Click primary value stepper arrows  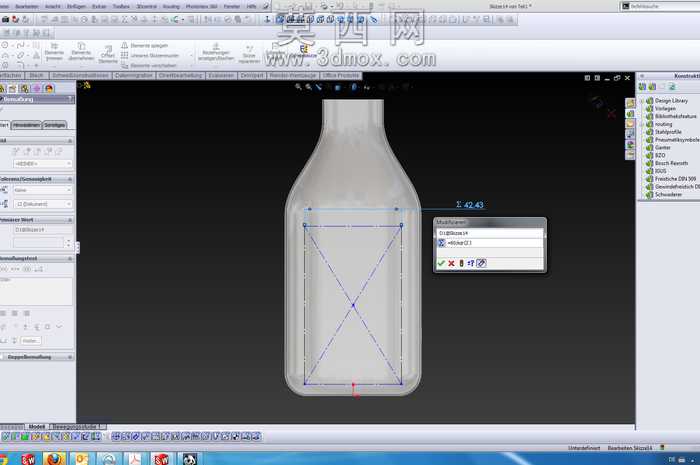pos(68,243)
